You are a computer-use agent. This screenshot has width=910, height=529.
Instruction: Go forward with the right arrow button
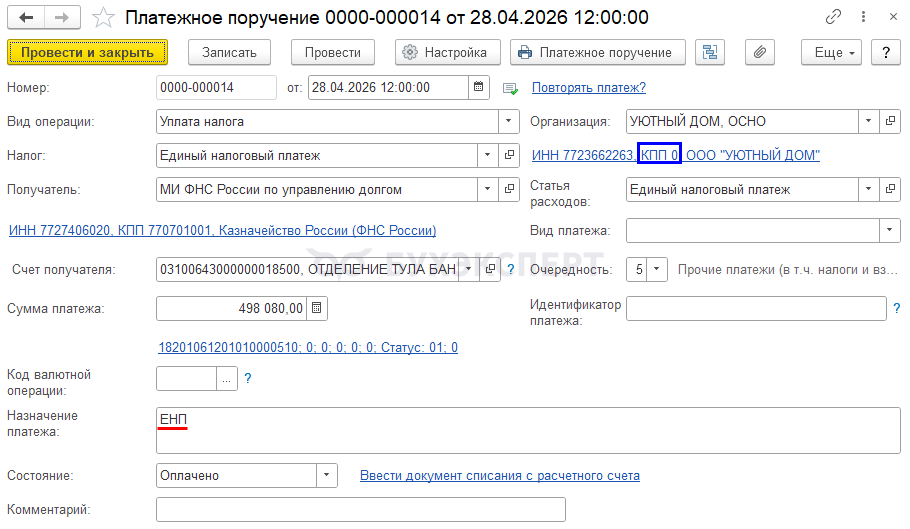[x=62, y=17]
